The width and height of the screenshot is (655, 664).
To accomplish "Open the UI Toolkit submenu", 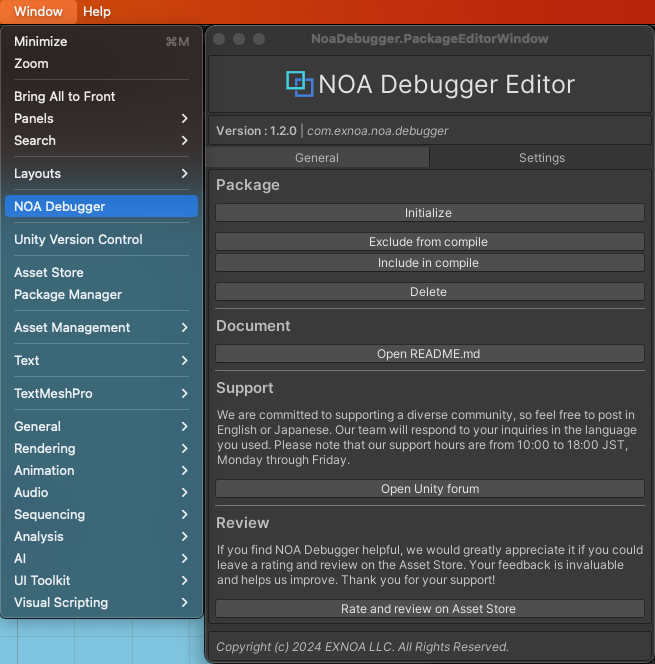I will coord(101,581).
